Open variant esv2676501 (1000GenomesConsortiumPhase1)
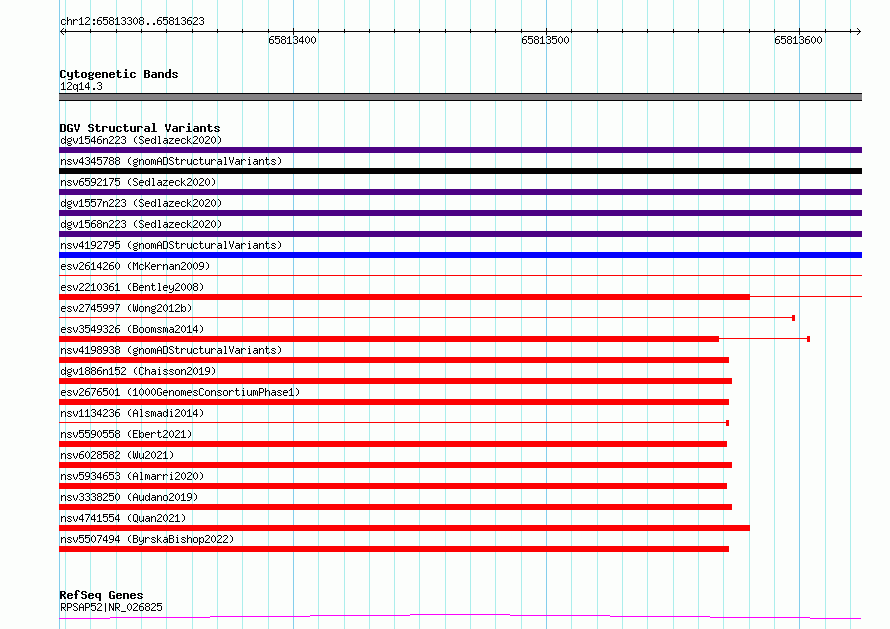 tap(180, 392)
